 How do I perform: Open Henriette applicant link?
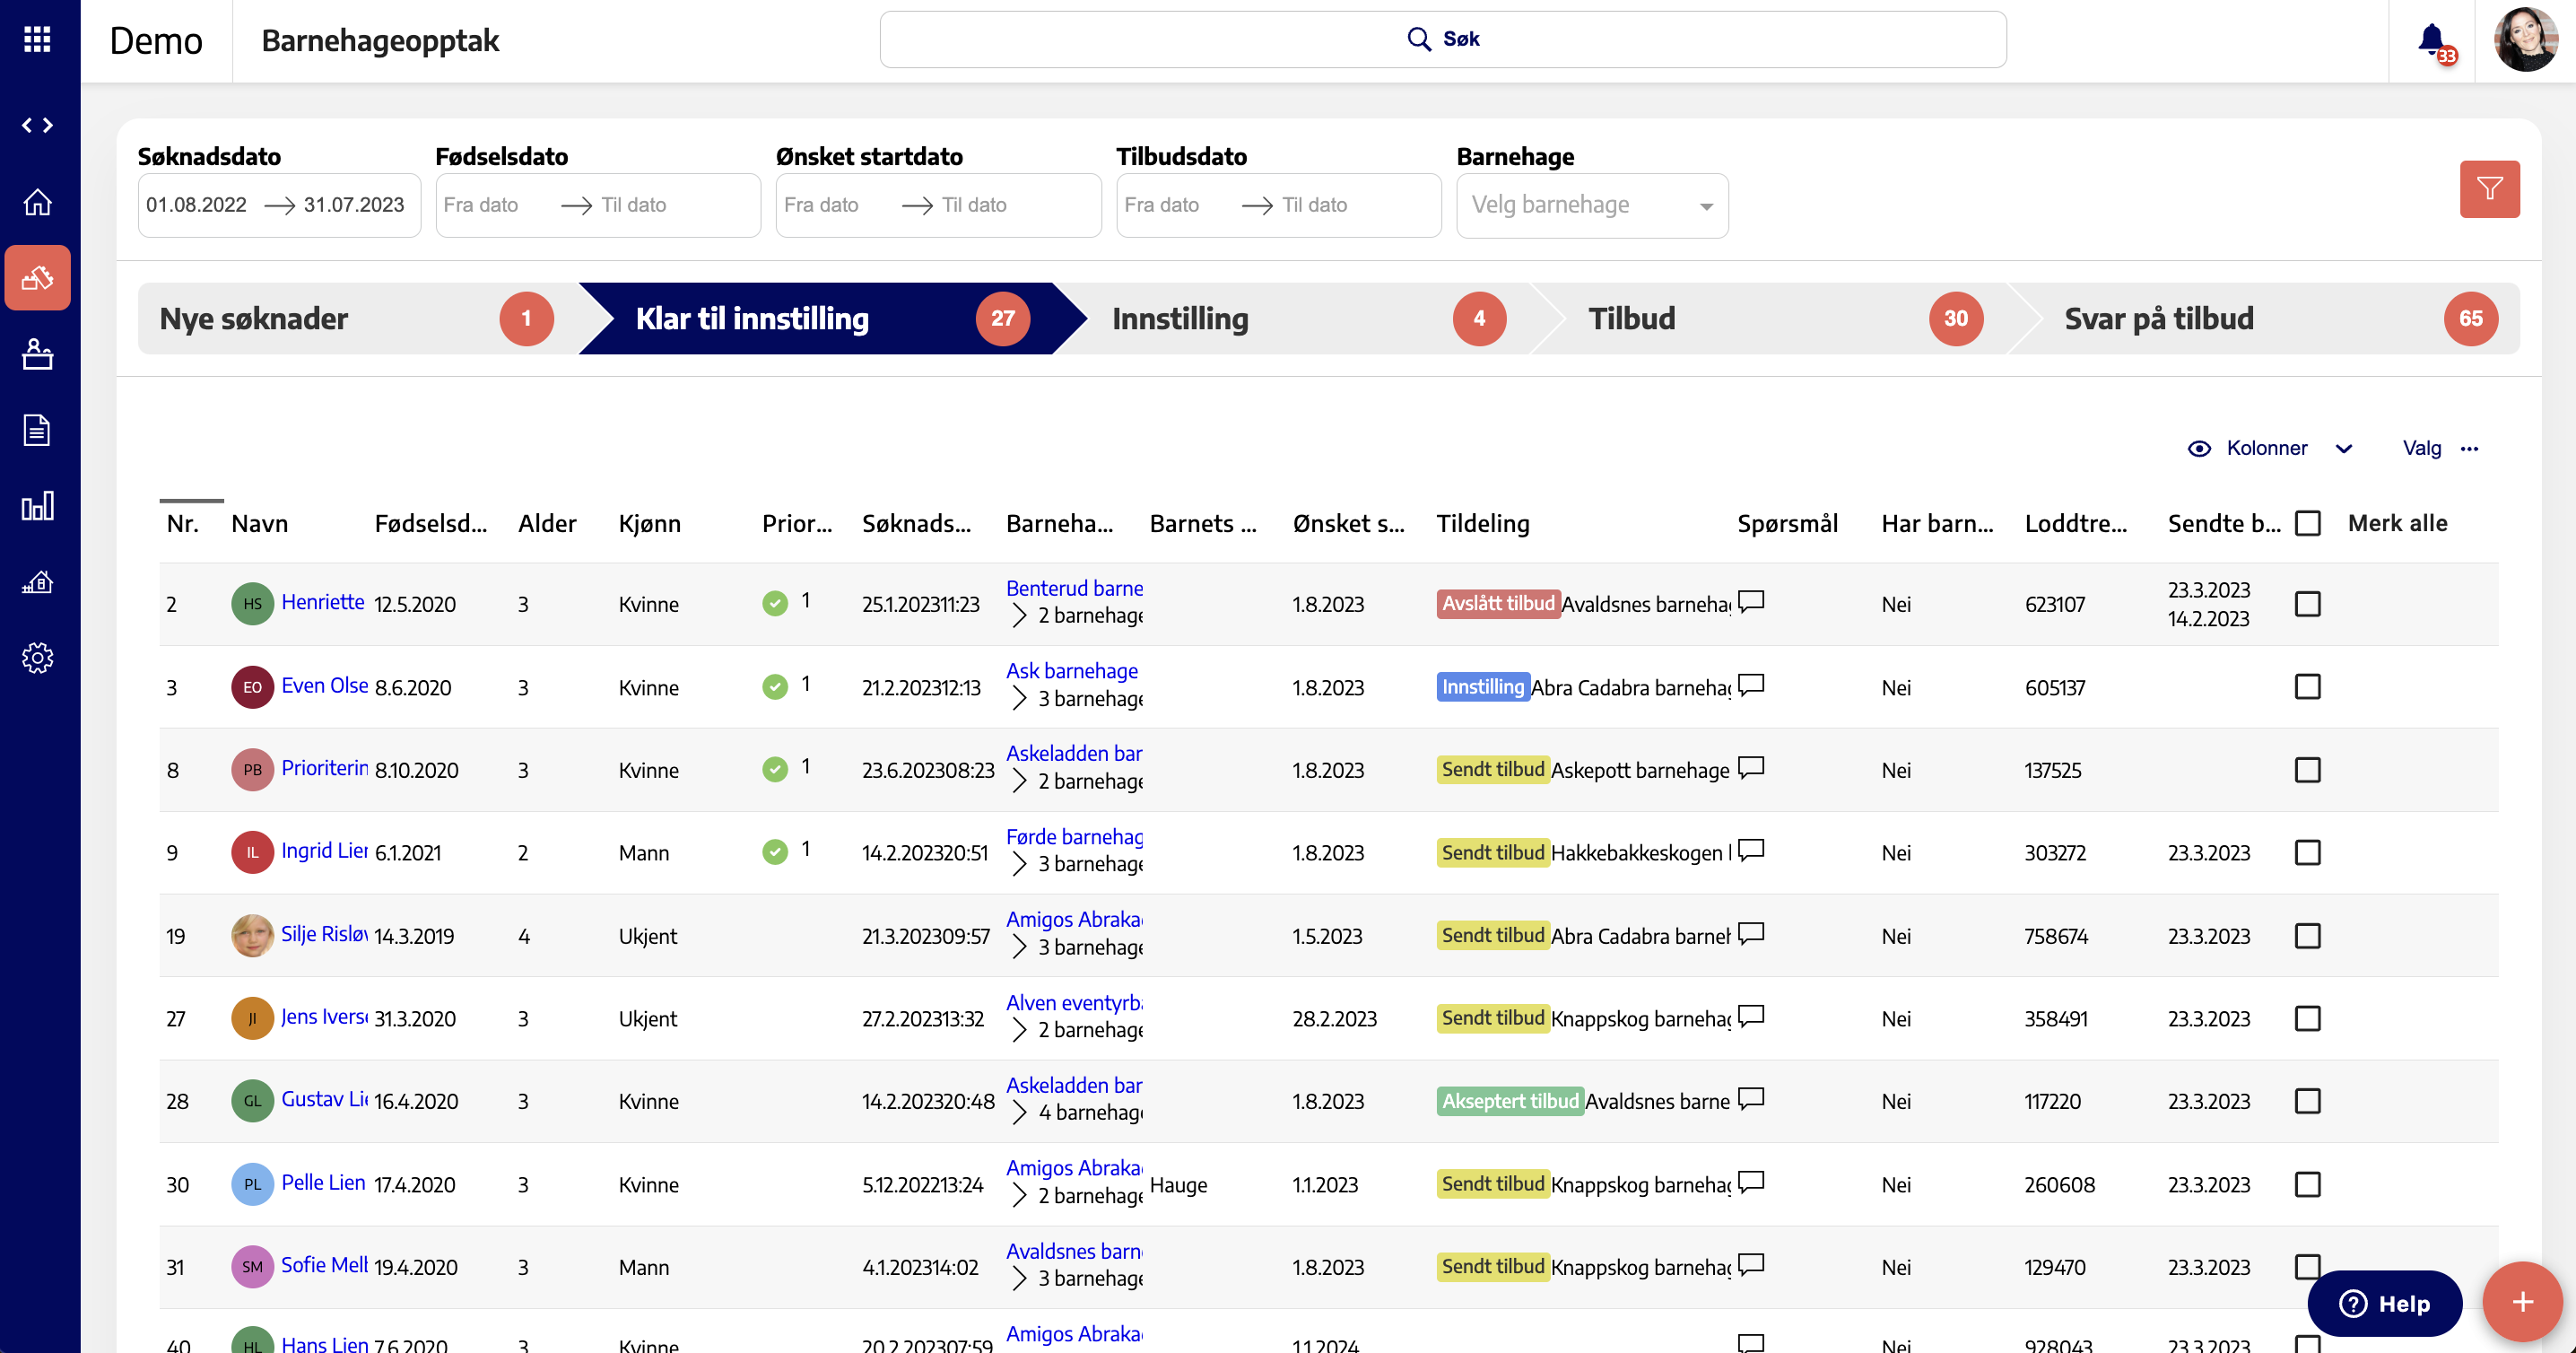tap(323, 602)
